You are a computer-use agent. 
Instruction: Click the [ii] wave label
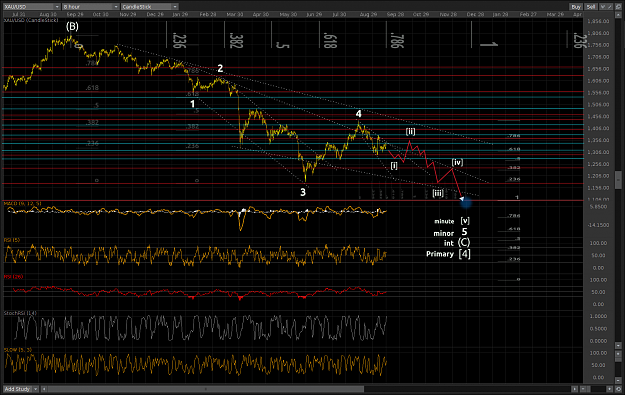(410, 132)
